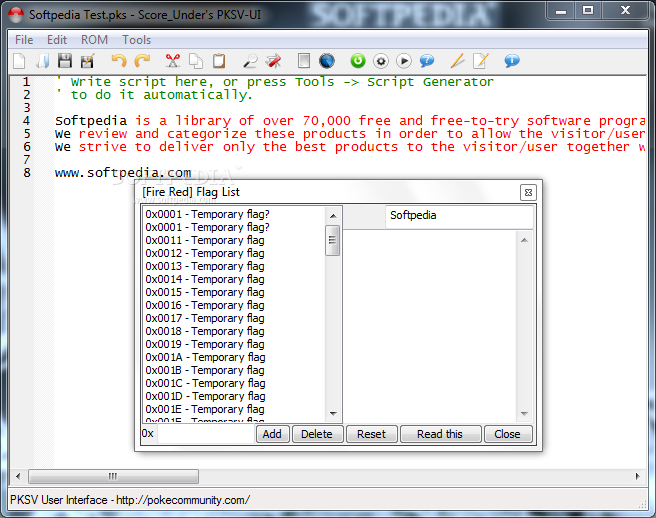
Task: Click the www.softpedia.com line in editor
Action: tap(123, 172)
